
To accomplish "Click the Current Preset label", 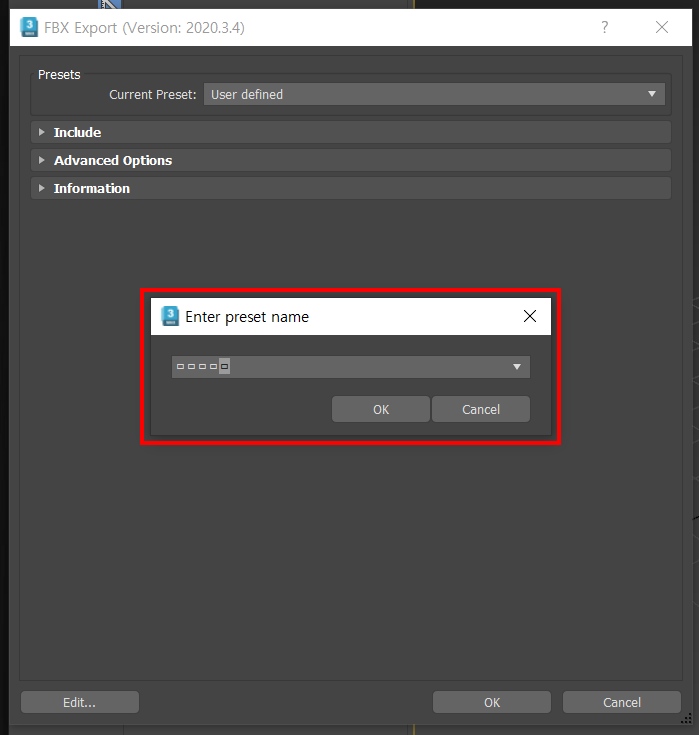I will [x=153, y=95].
